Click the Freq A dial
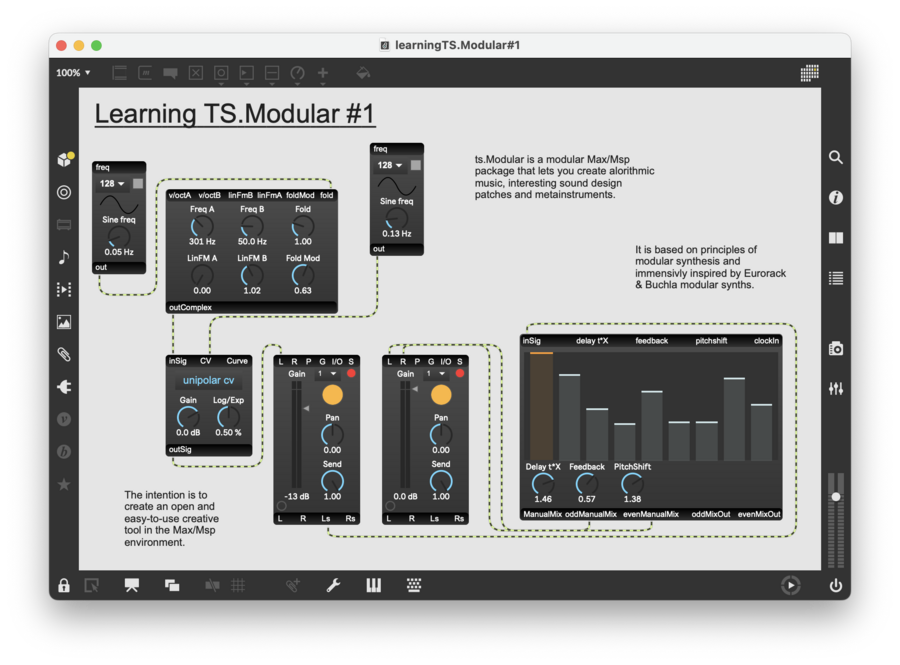Screen dimensions: 900x665 [x=202, y=227]
